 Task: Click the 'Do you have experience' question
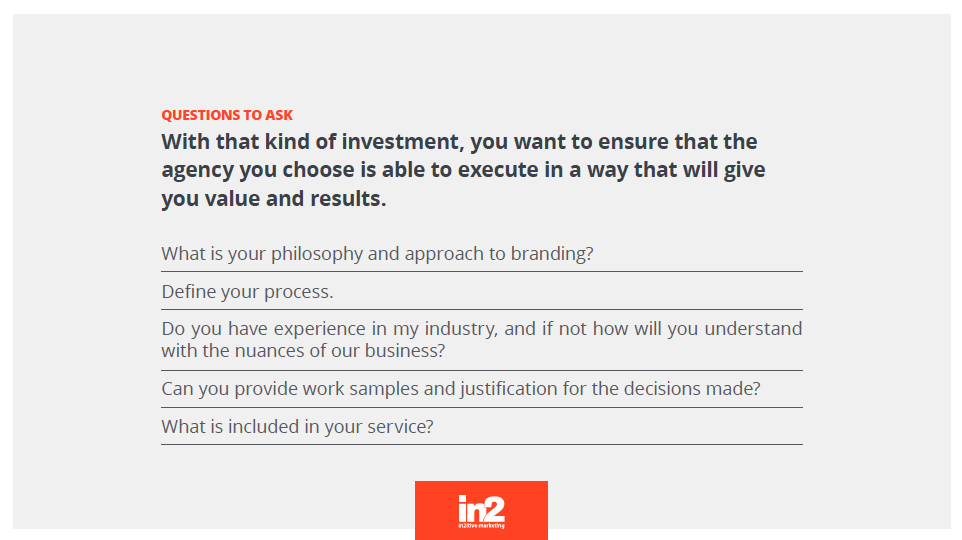pyautogui.click(x=482, y=339)
